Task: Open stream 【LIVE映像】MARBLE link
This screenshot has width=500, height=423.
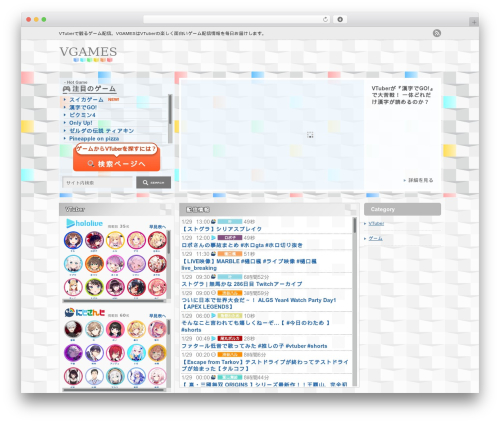Action: [x=249, y=264]
